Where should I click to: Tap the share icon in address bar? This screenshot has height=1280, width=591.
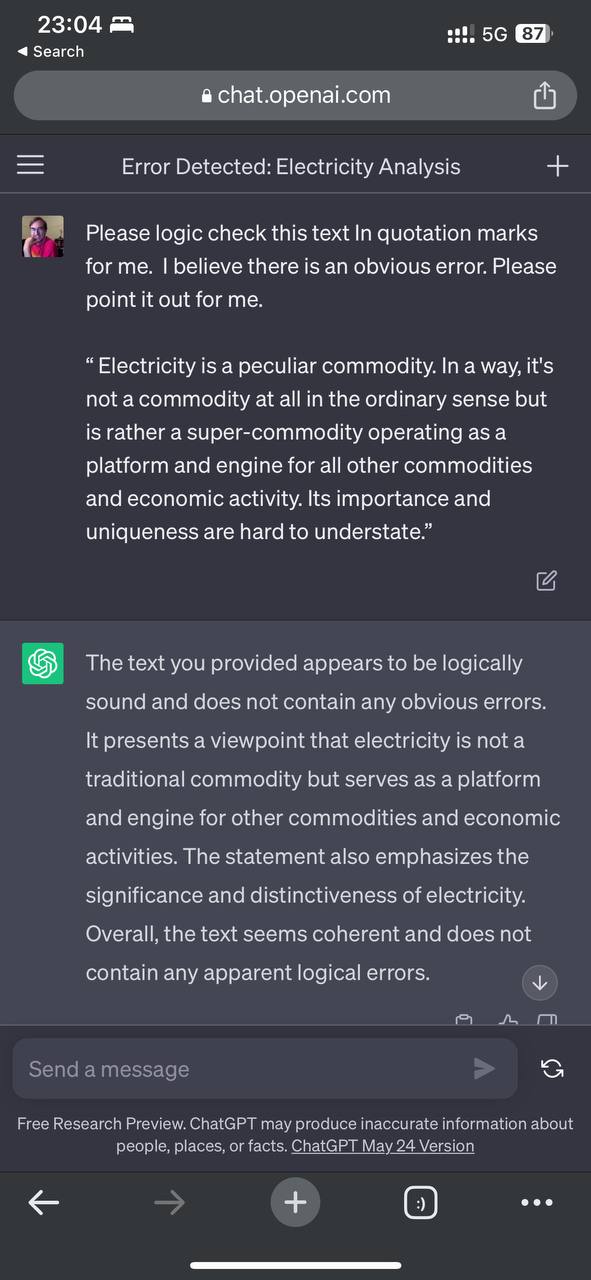[544, 96]
